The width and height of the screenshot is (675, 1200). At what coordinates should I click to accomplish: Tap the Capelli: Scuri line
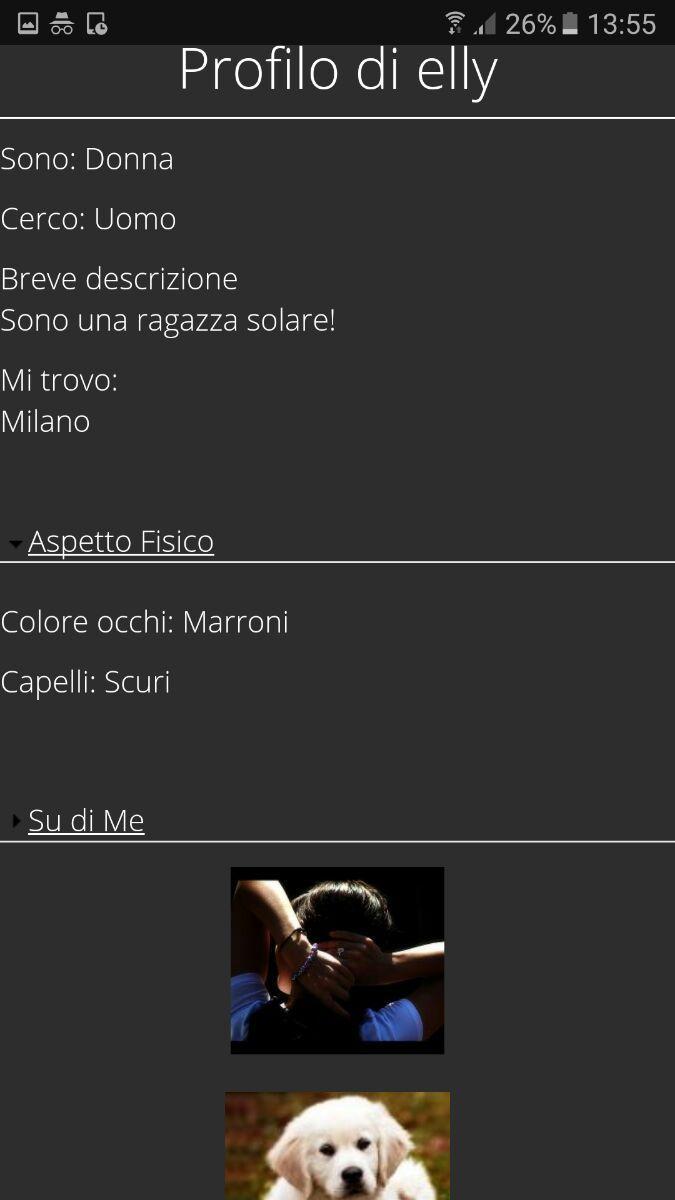(x=85, y=682)
